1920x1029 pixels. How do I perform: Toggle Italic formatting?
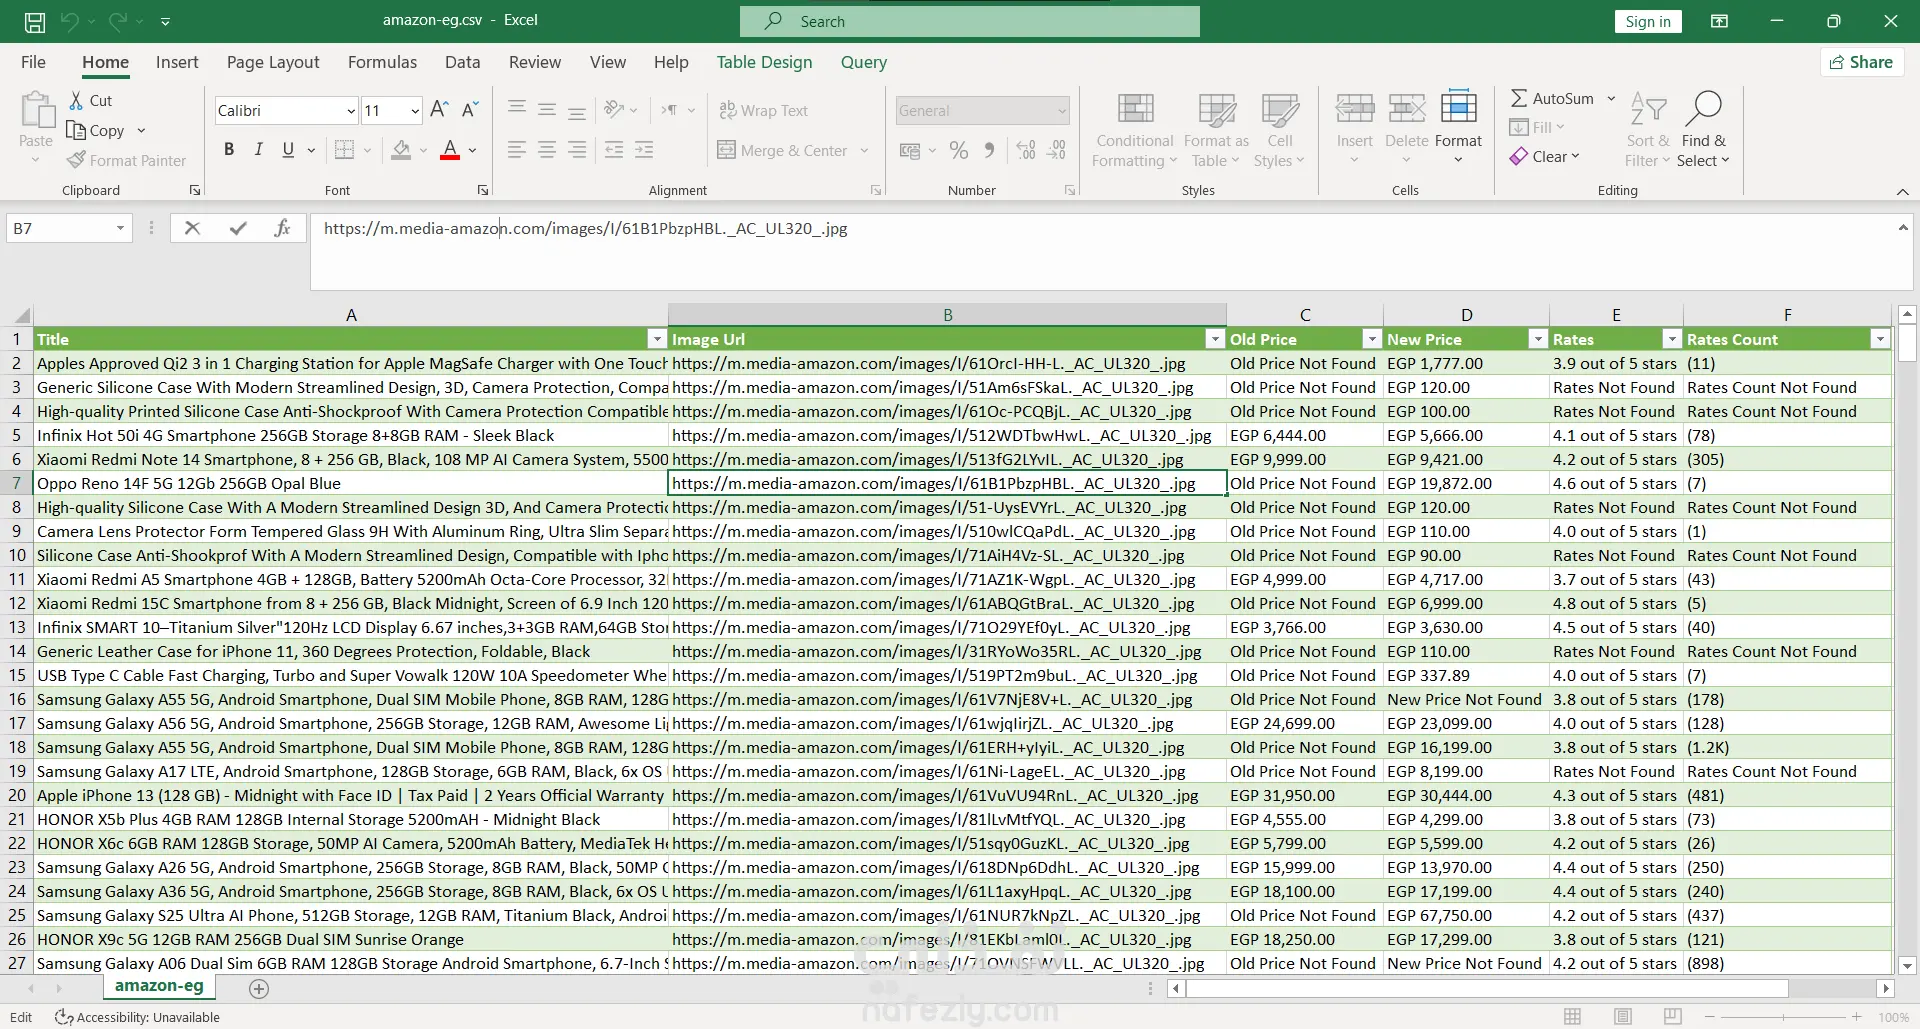(258, 150)
